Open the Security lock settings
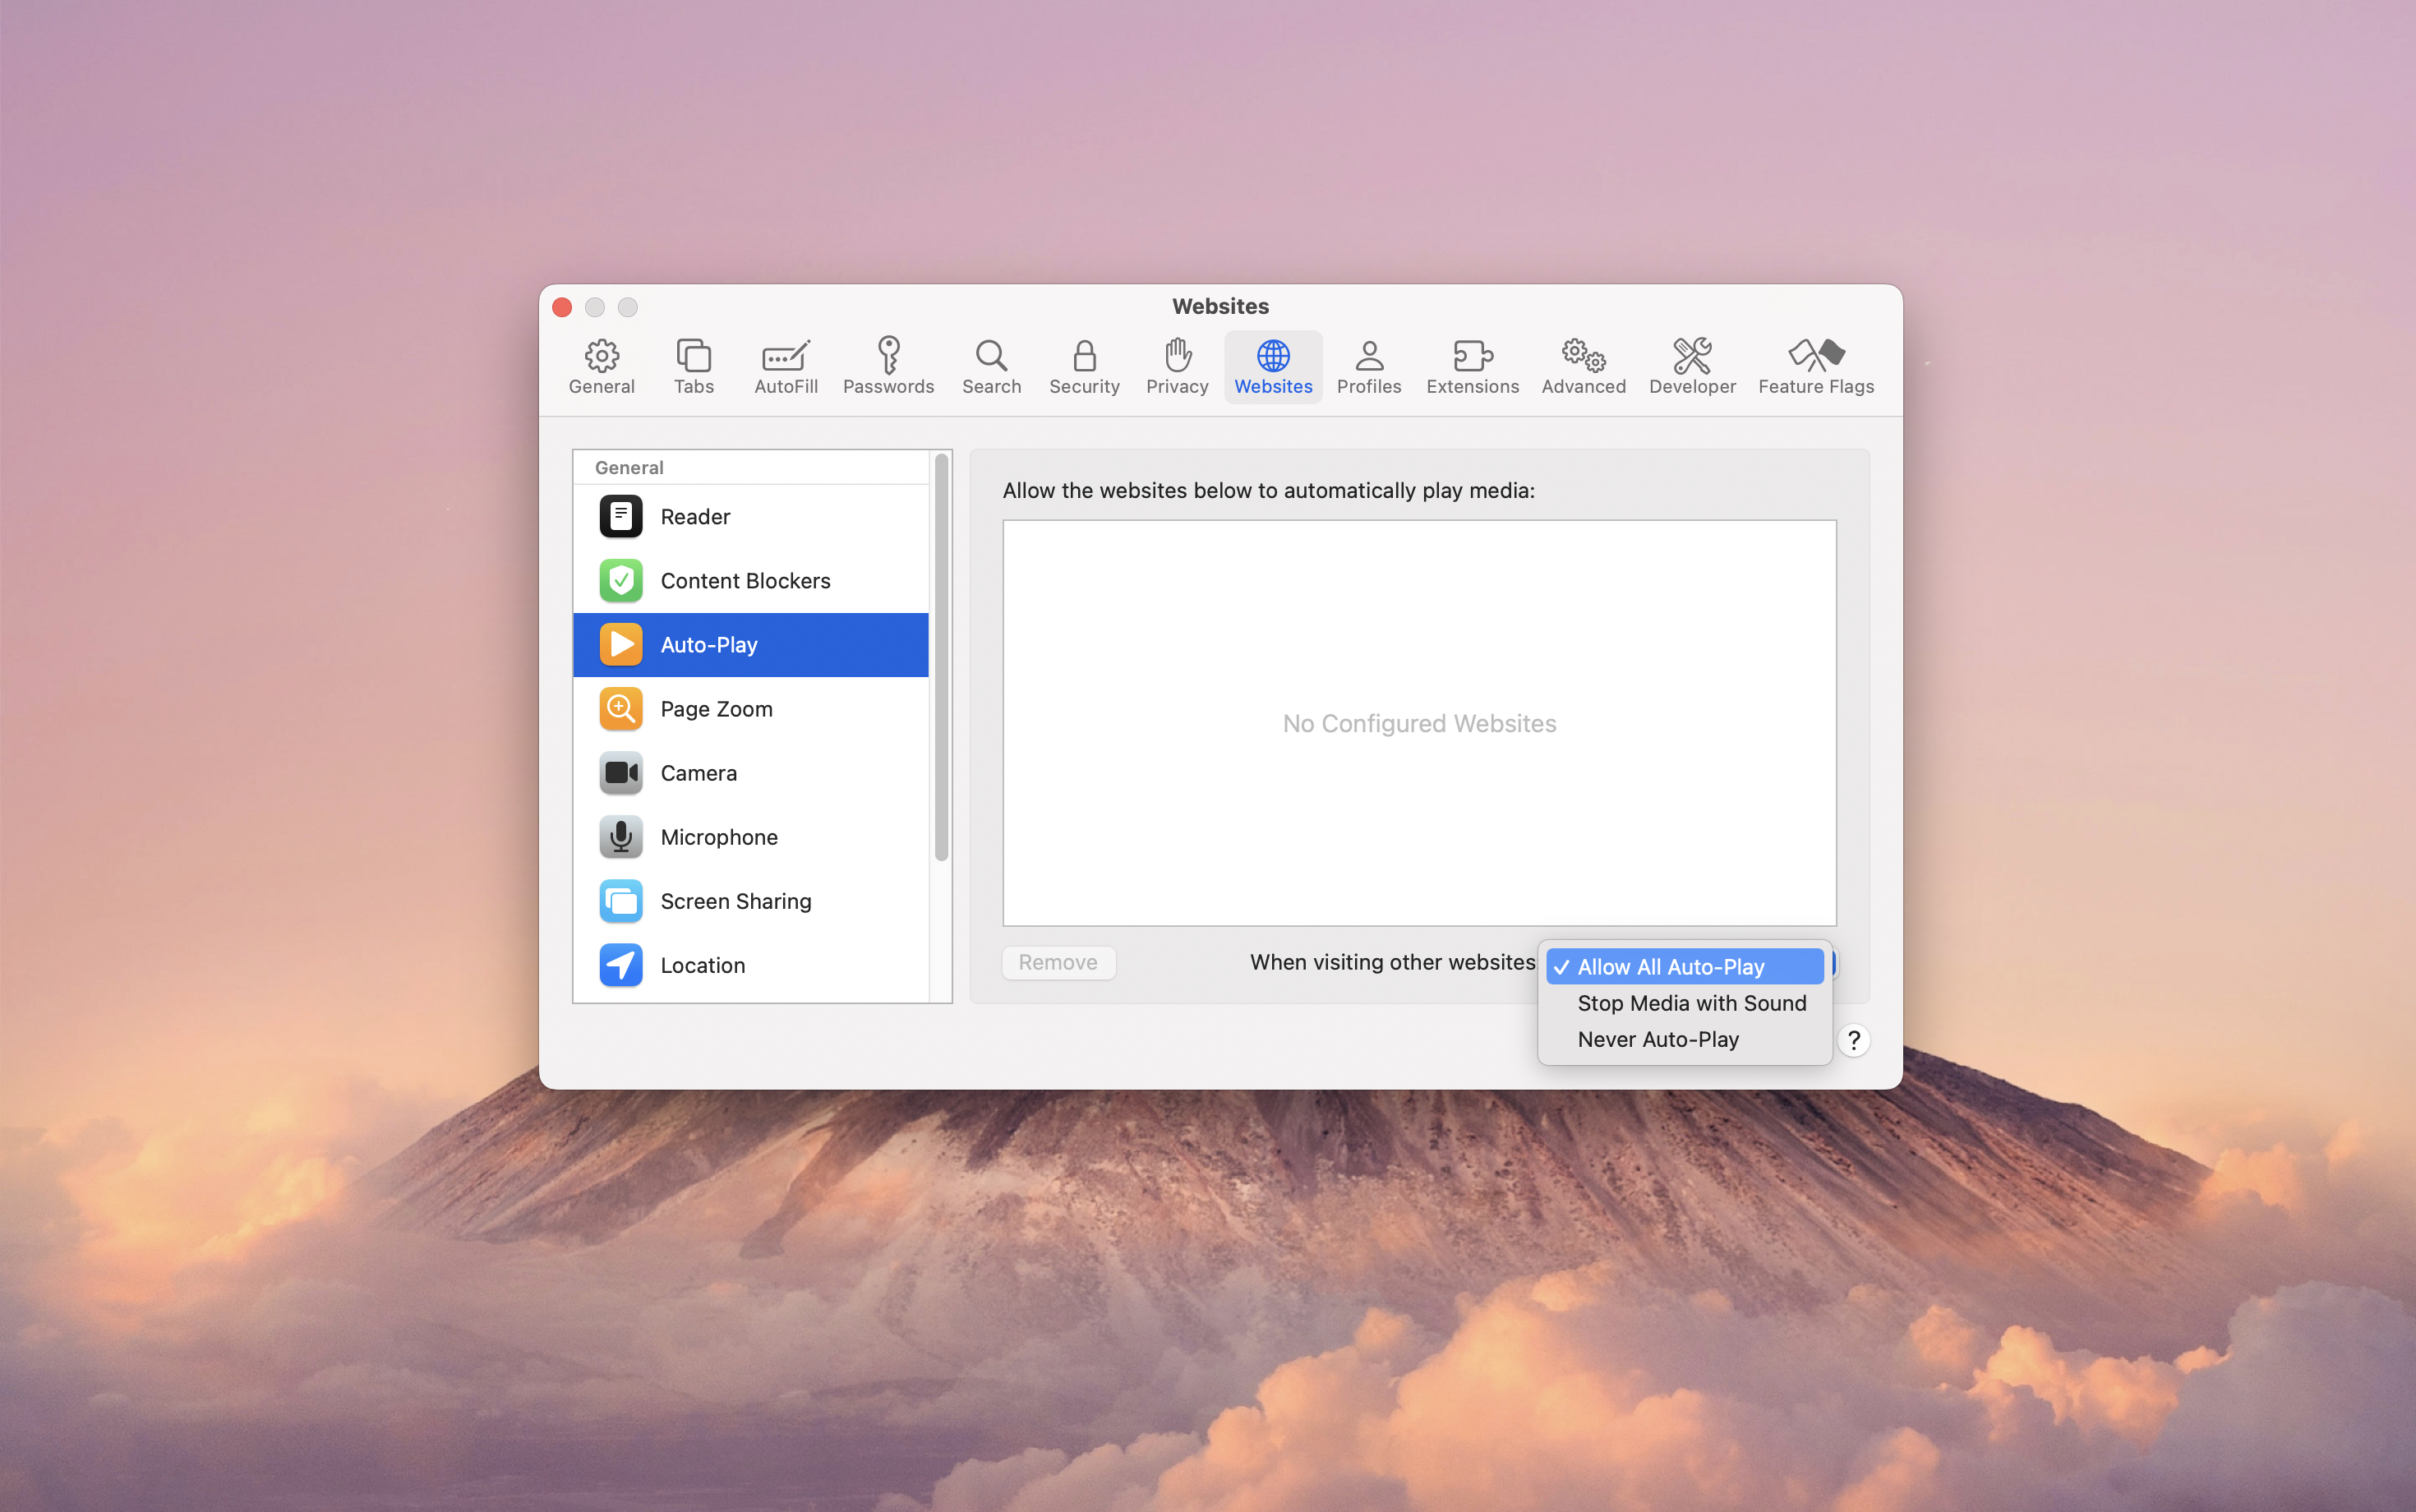This screenshot has height=1512, width=2416. 1083,366
